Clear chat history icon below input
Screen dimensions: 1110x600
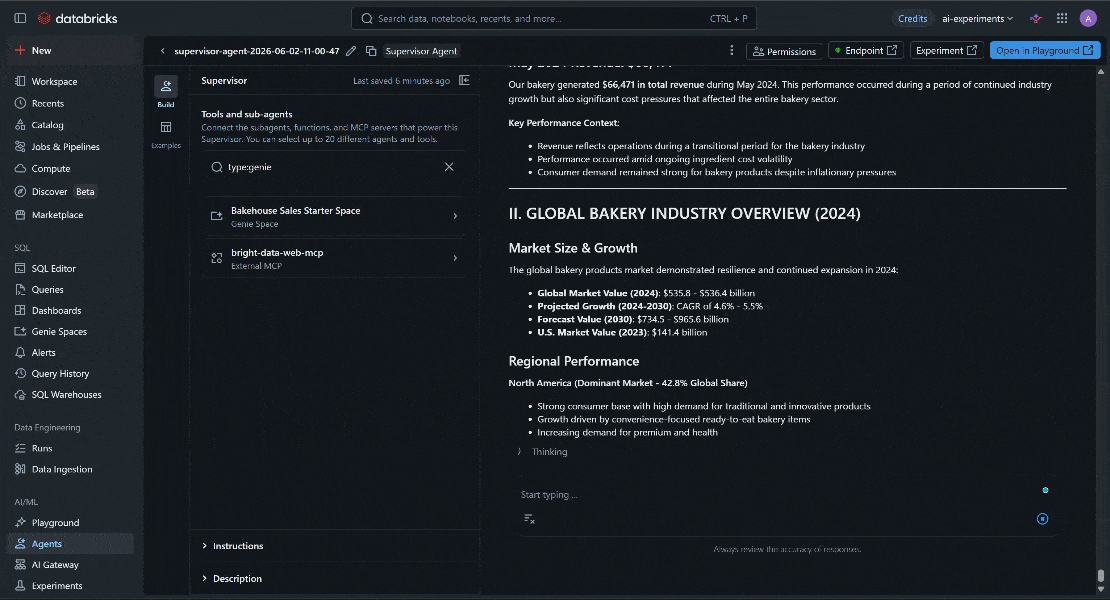pyautogui.click(x=529, y=519)
